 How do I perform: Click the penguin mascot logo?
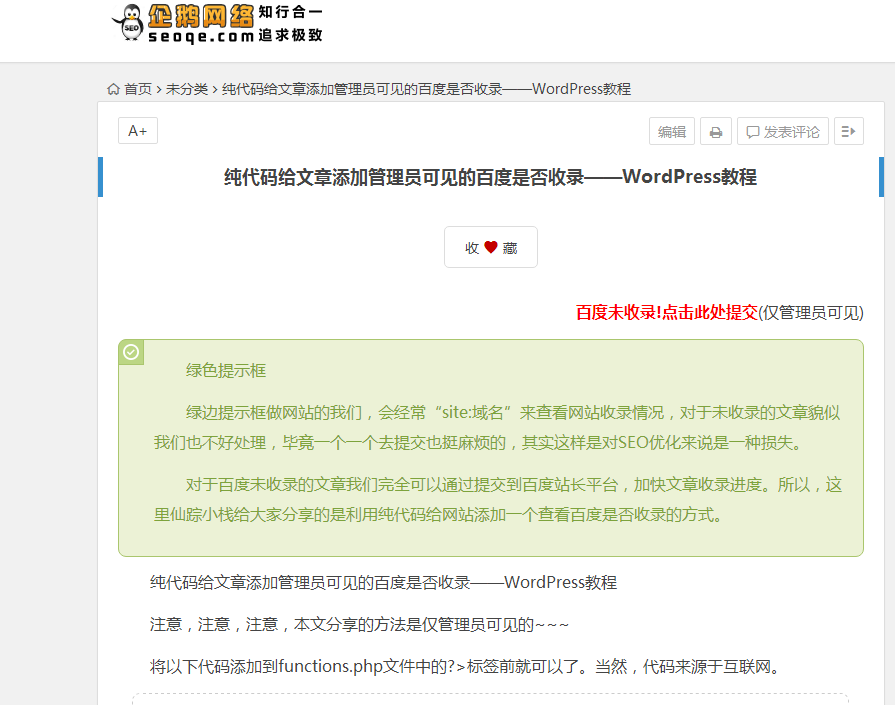(x=128, y=24)
